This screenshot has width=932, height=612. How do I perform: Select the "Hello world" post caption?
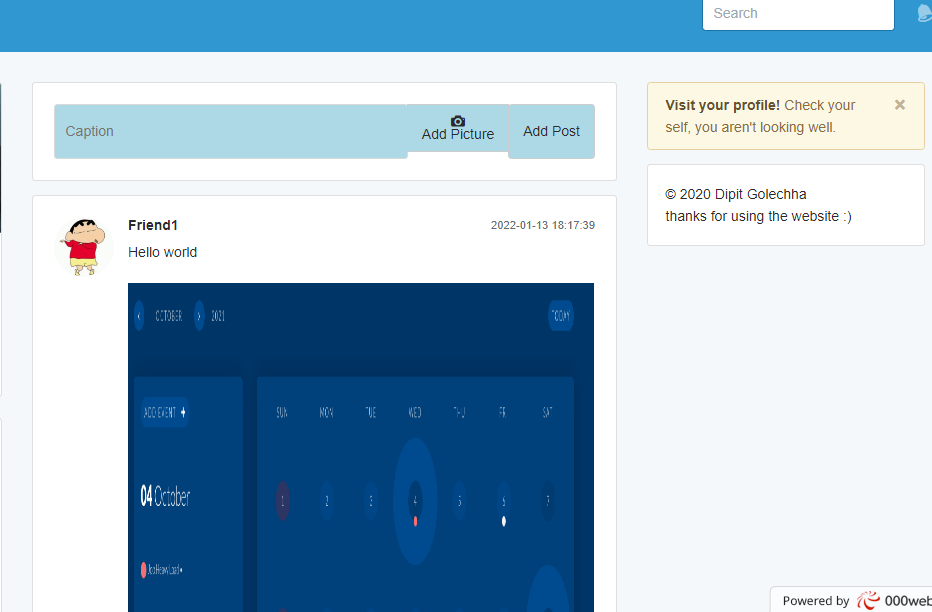tap(162, 253)
